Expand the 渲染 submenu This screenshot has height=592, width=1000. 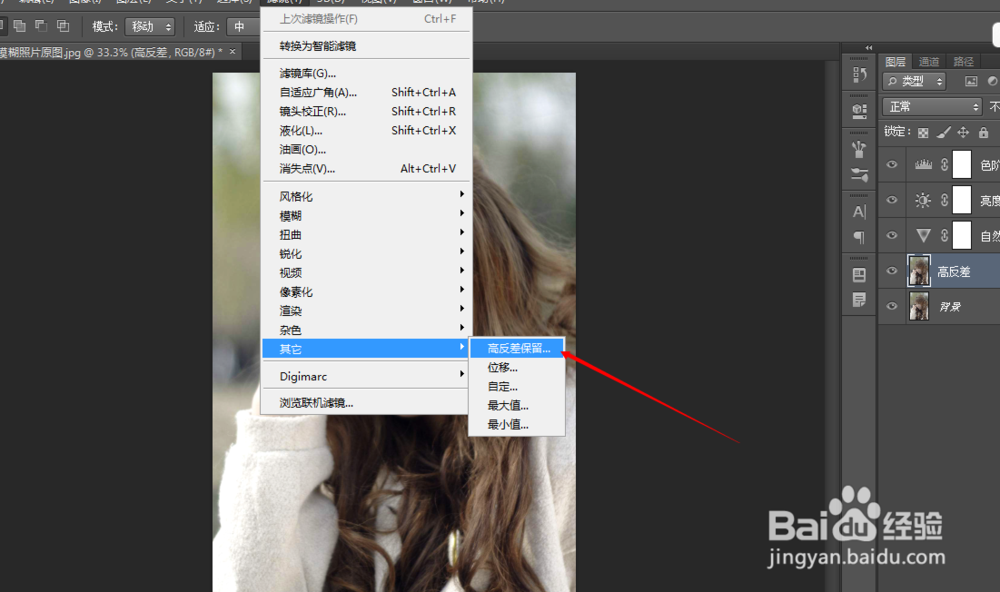tap(367, 311)
